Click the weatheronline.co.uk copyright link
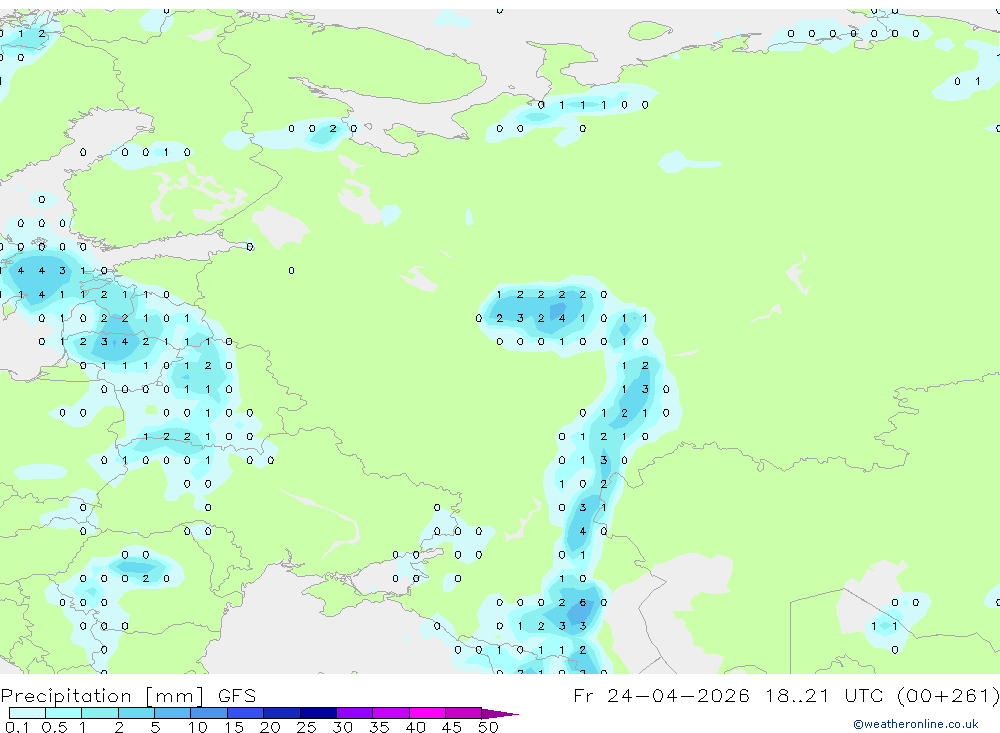Image resolution: width=1000 pixels, height=733 pixels. [916, 724]
